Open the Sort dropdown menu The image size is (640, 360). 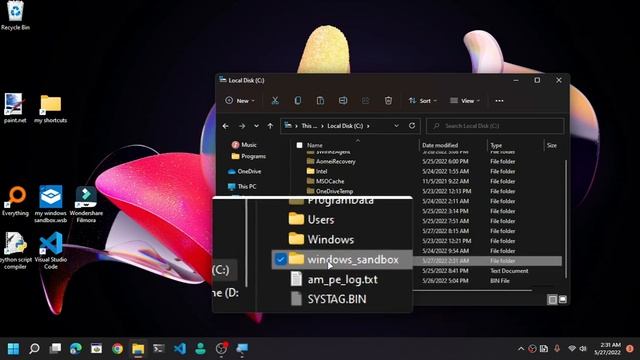(423, 100)
